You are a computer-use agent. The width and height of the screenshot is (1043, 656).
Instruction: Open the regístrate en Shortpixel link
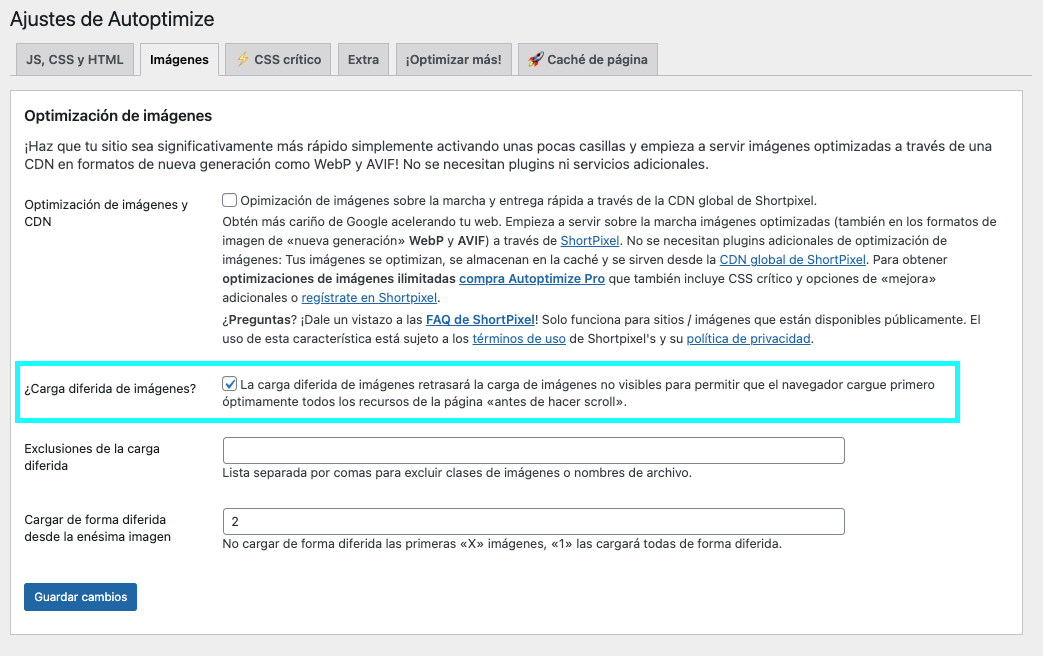point(369,298)
